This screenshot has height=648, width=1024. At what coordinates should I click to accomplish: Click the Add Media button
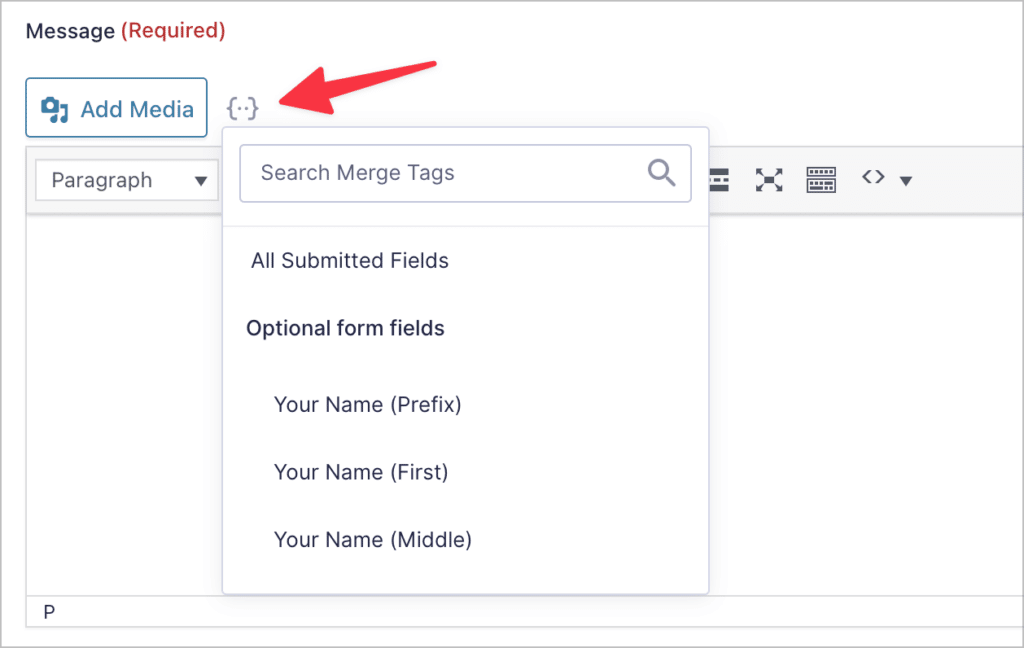[116, 108]
